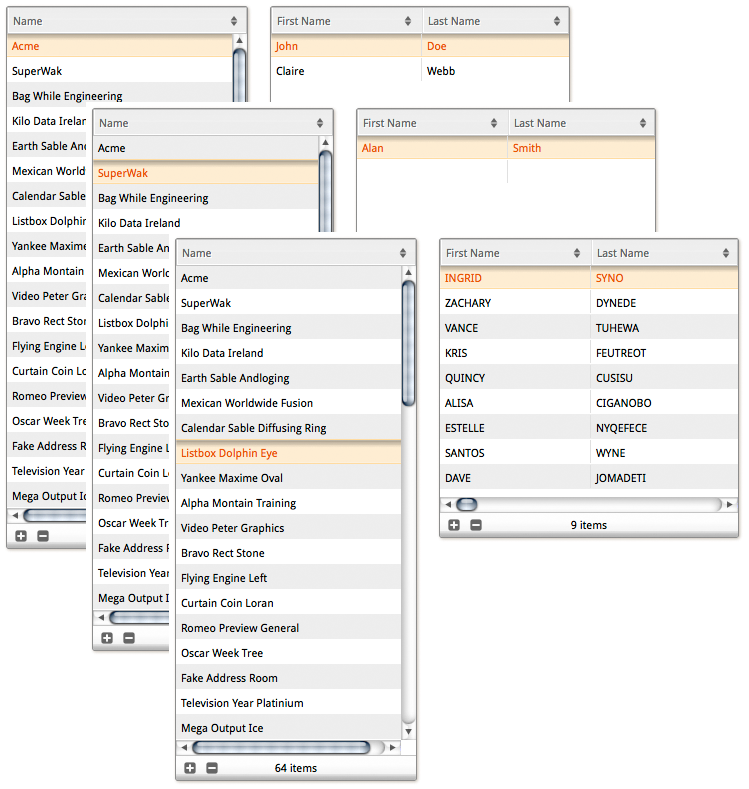
Task: Click First Name header above John
Action: click(345, 21)
